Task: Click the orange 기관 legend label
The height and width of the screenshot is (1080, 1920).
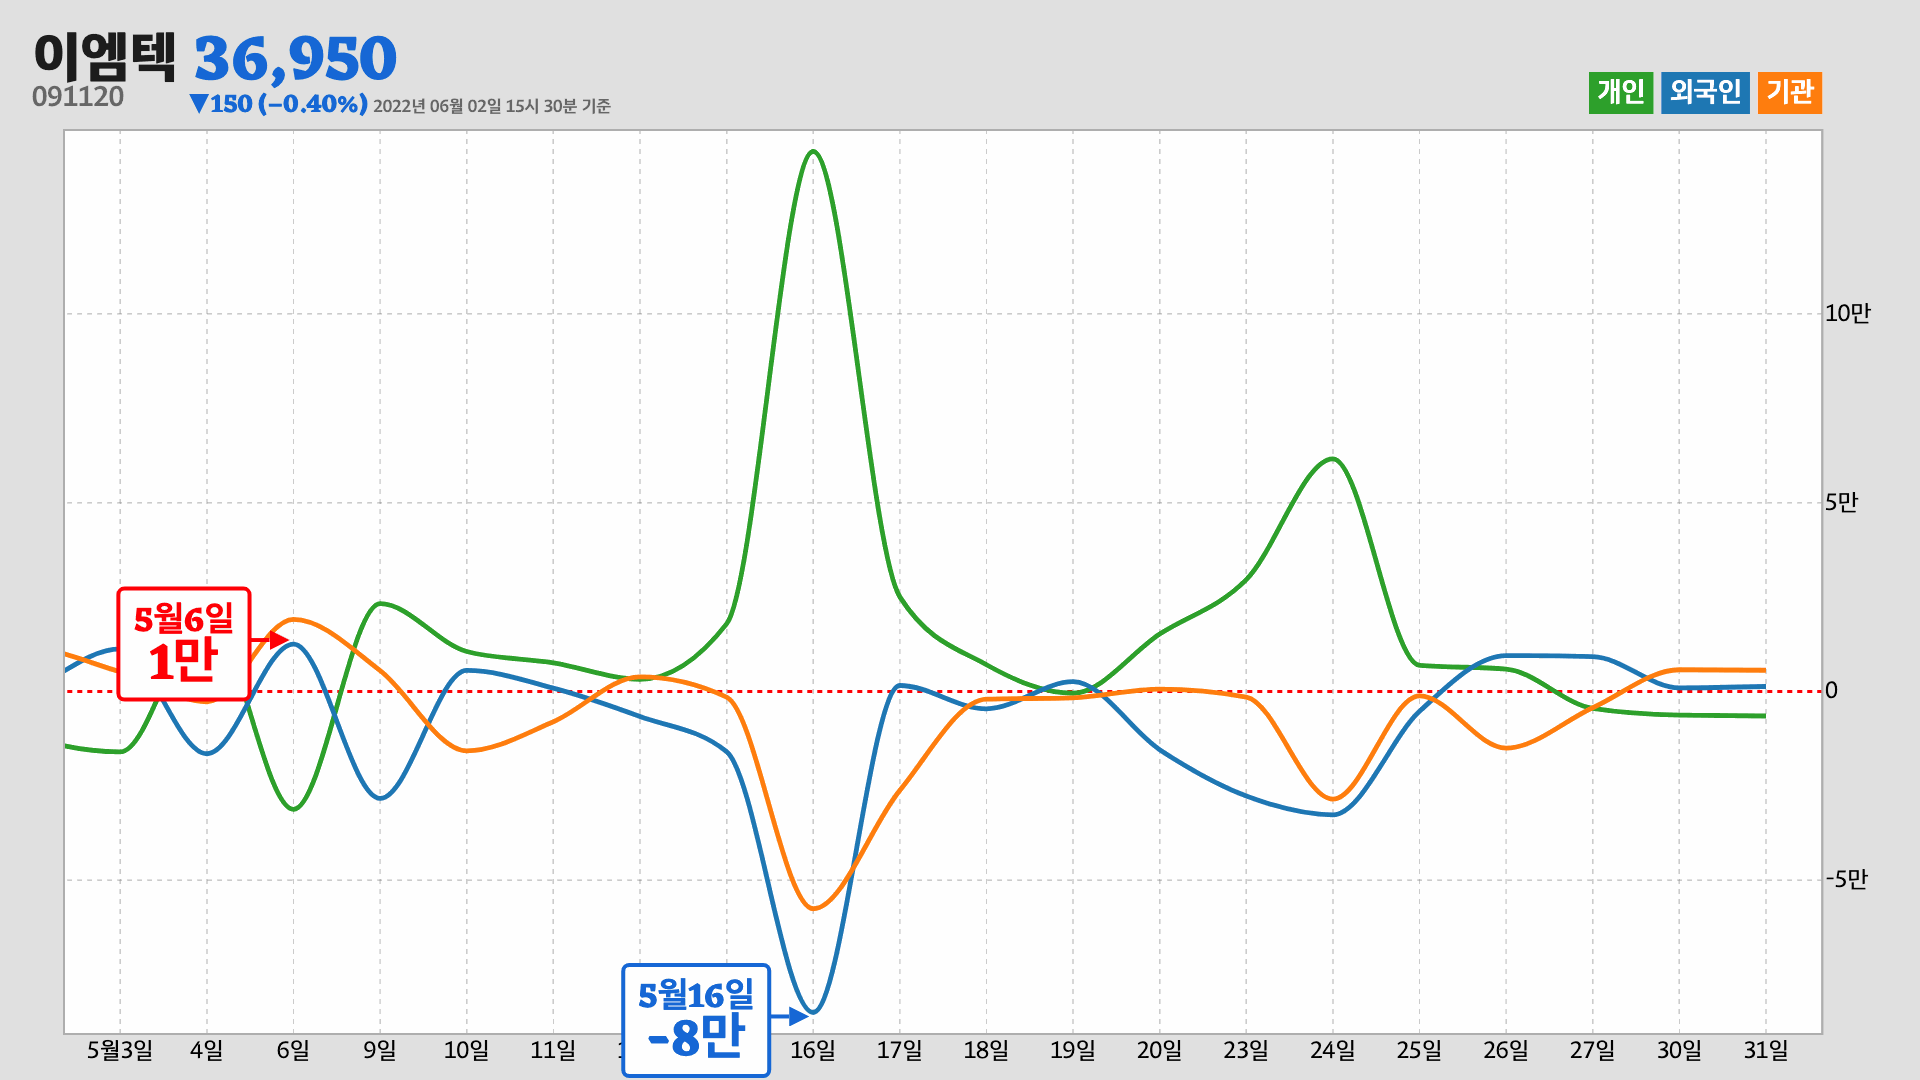Action: [x=1790, y=93]
